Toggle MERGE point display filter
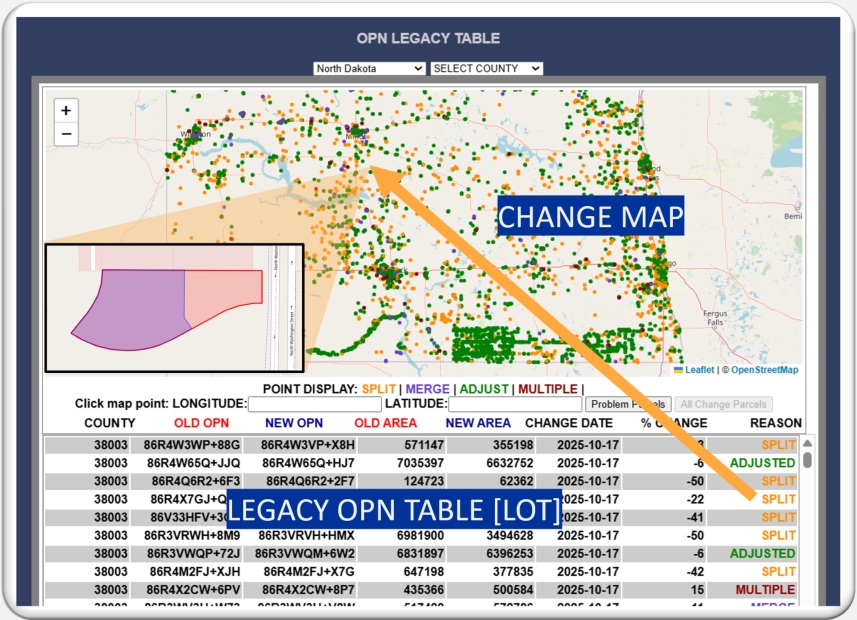Screen dimensions: 857x620 (x=427, y=389)
